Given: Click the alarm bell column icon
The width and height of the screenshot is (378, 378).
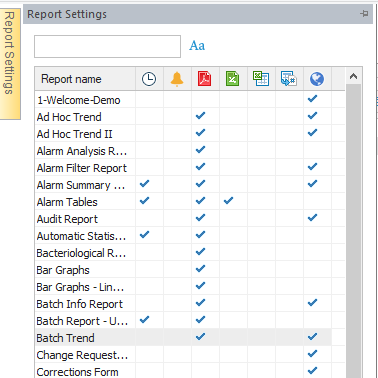Looking at the screenshot, I should 177,79.
